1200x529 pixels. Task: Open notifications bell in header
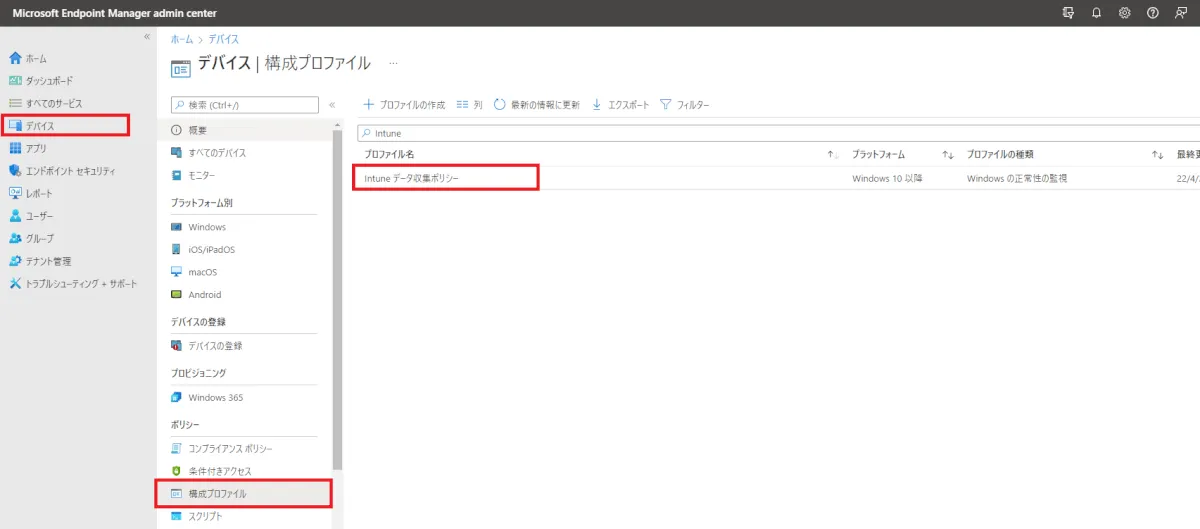(x=1097, y=13)
